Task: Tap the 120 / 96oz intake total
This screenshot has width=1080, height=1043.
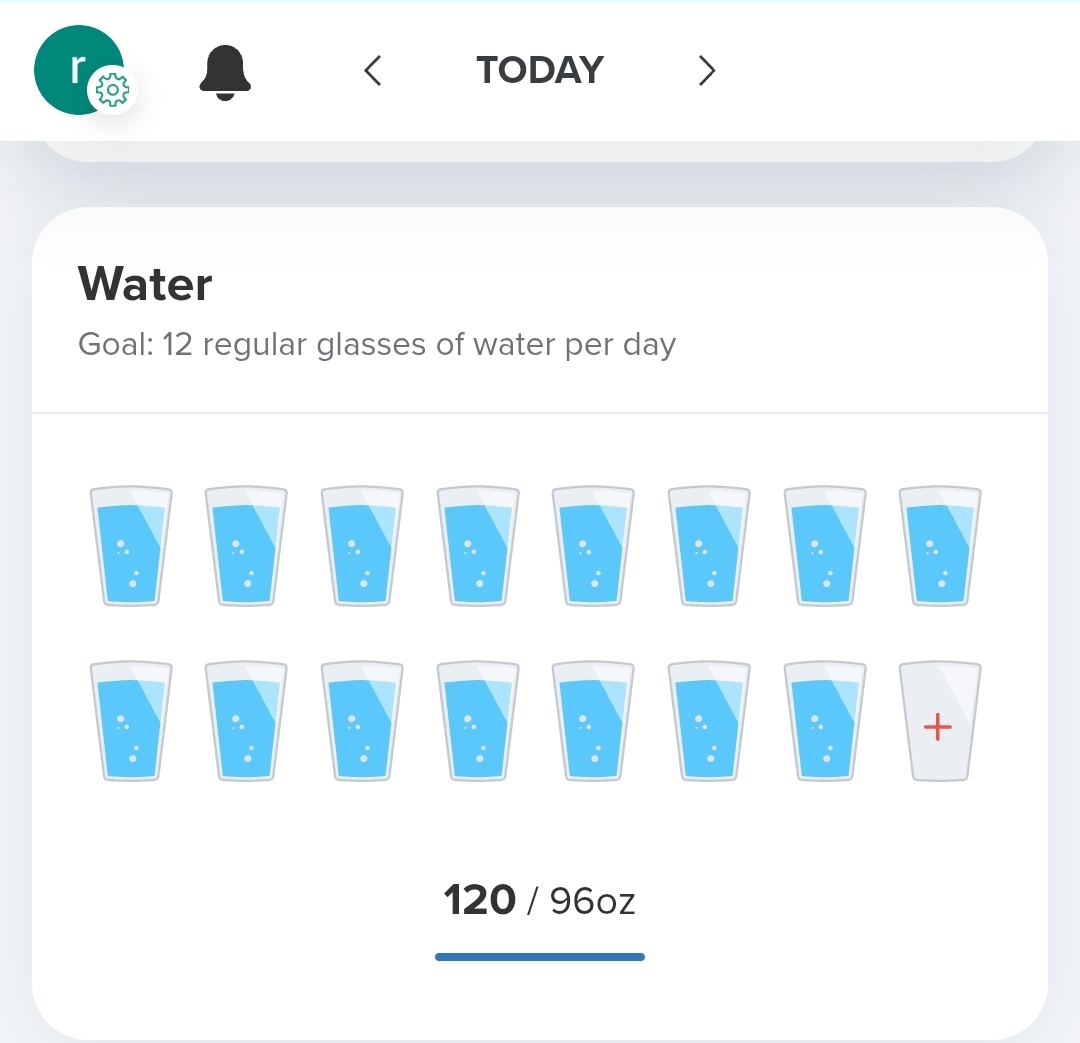Action: [x=540, y=901]
